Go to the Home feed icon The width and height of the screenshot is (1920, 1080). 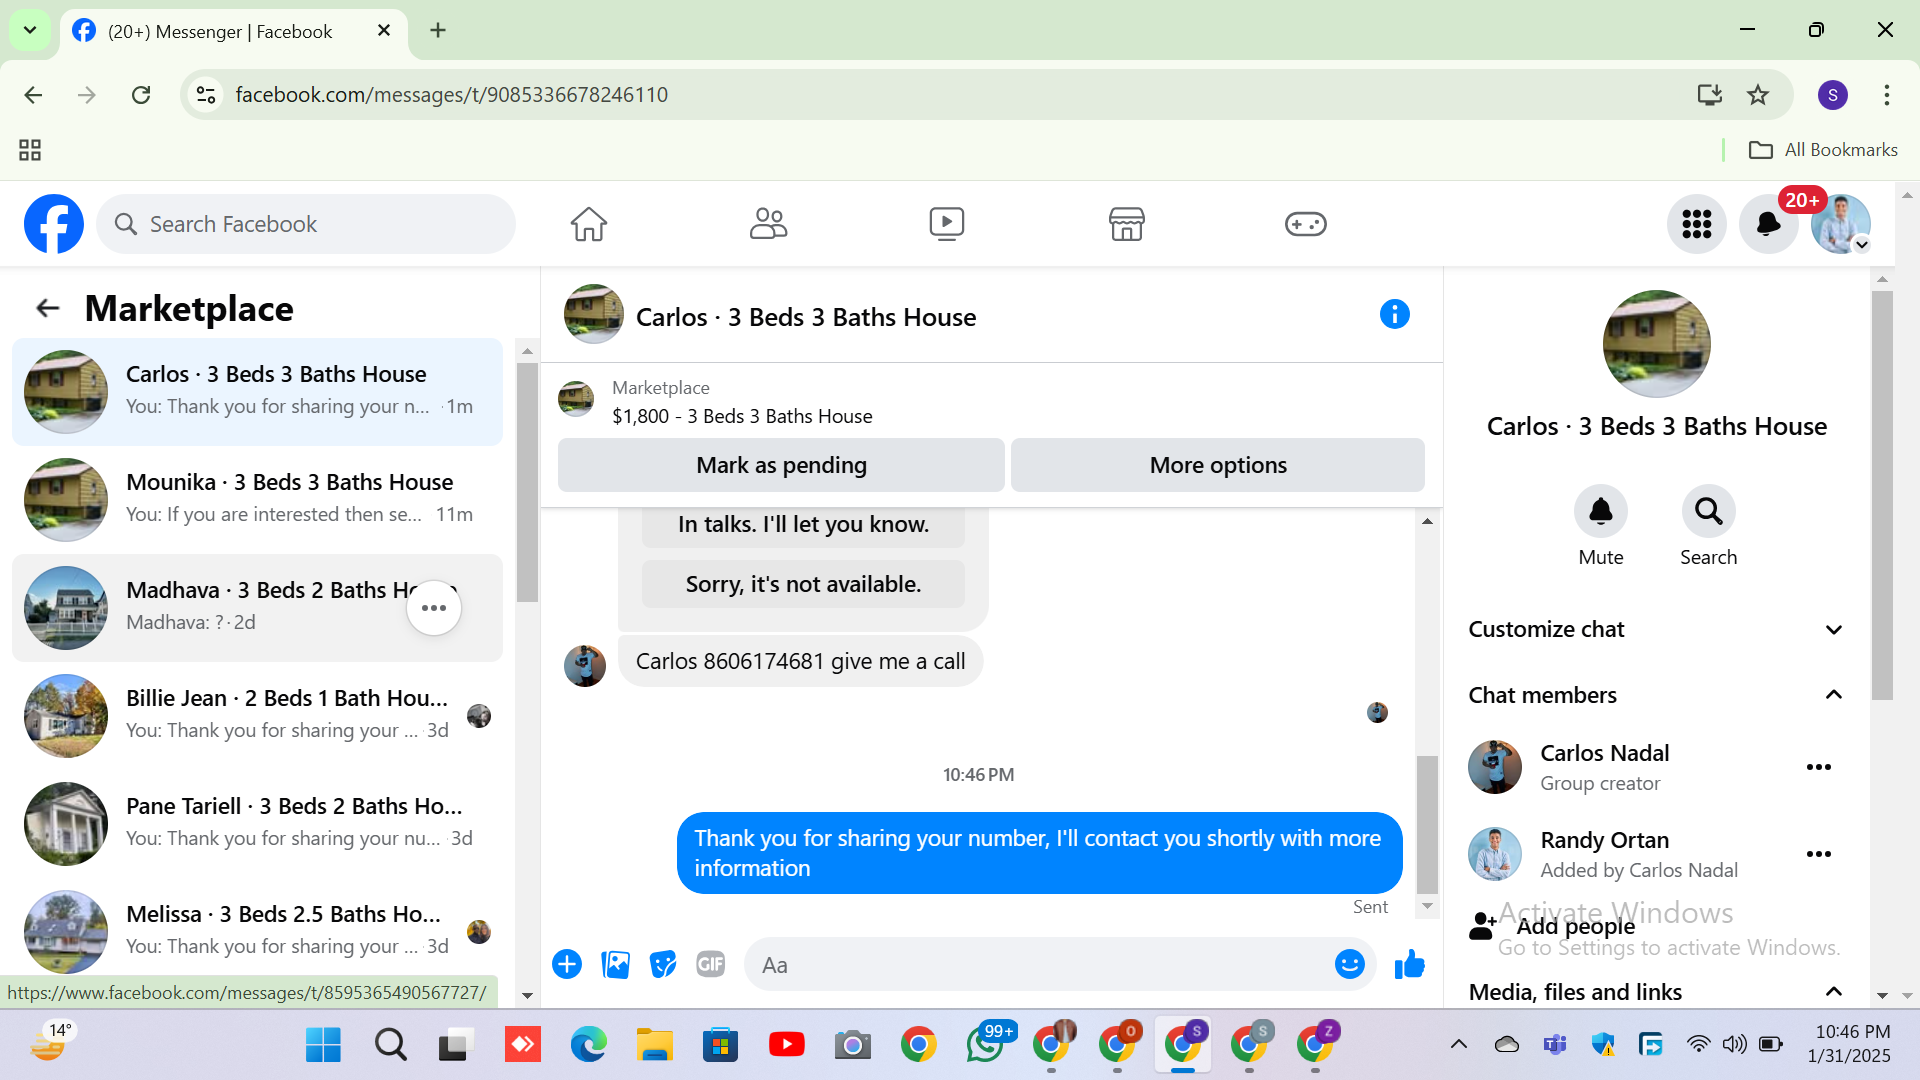tap(589, 224)
